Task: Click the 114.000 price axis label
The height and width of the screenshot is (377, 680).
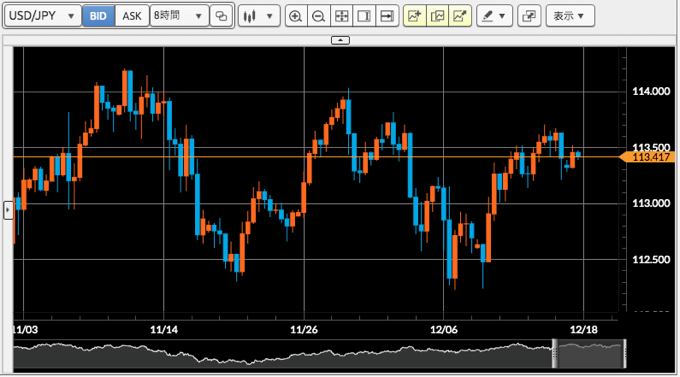Action: click(651, 91)
